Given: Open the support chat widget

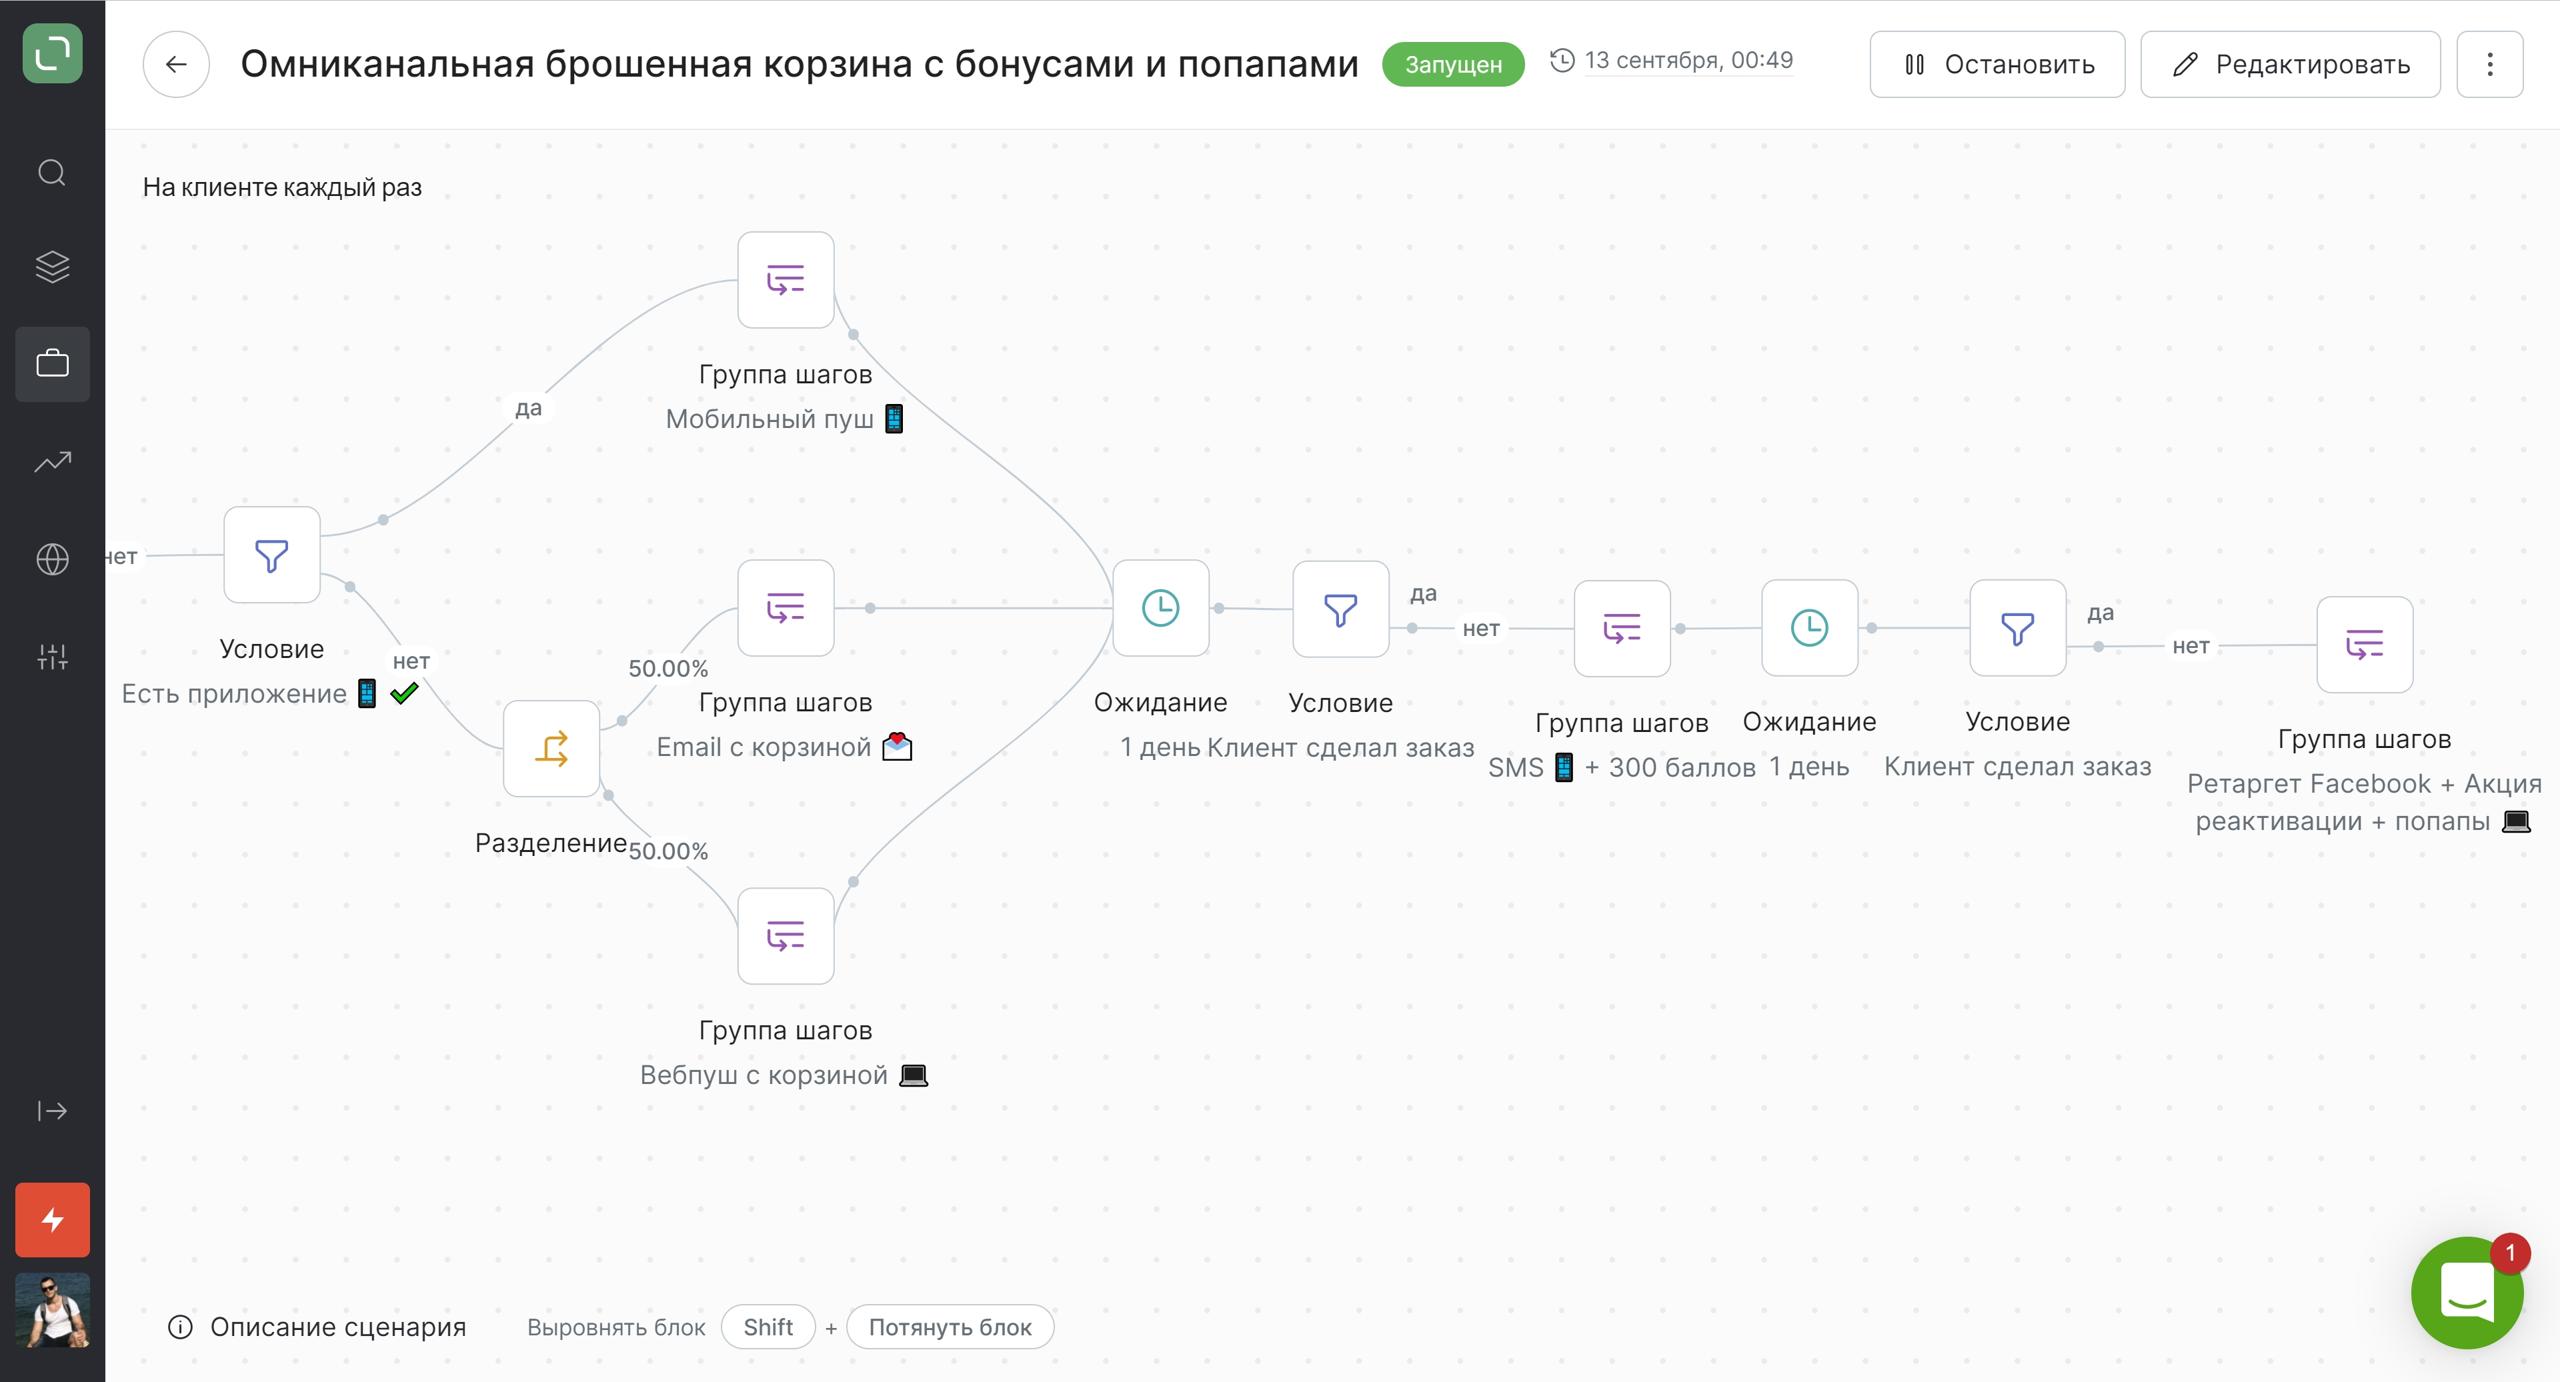Looking at the screenshot, I should pos(2466,1293).
